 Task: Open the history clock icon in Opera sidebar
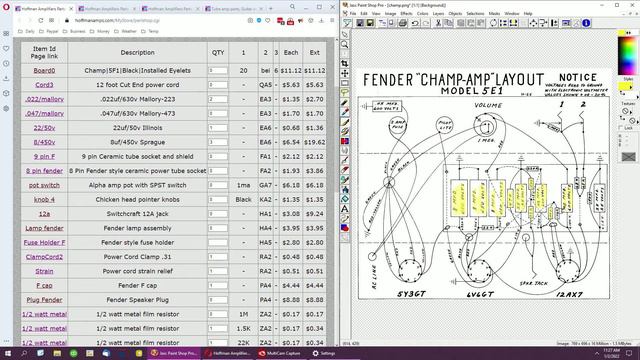tap(6, 63)
